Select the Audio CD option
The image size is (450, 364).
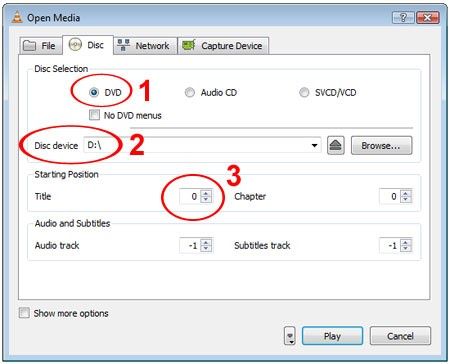(190, 92)
